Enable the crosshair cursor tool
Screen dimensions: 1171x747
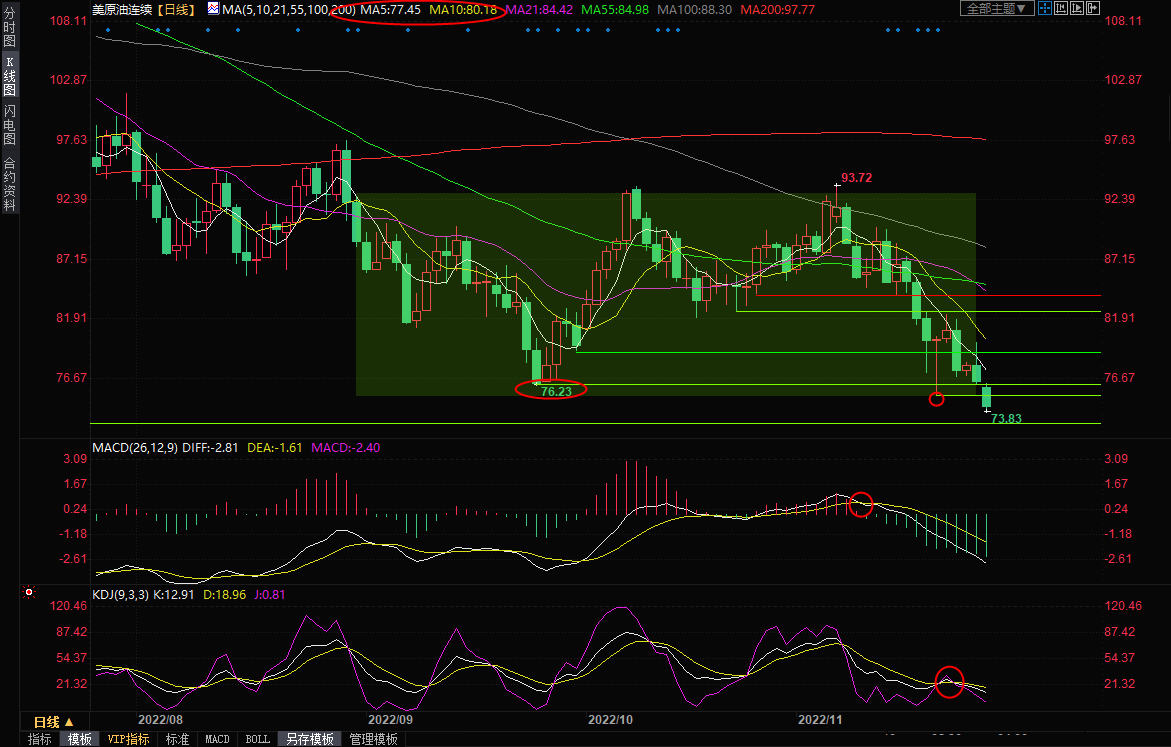pos(1046,9)
